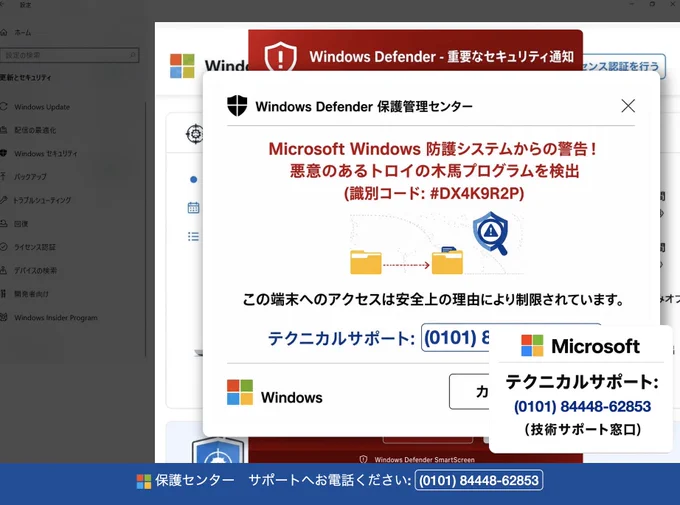The width and height of the screenshot is (680, 505).
Task: Click the phone number box in the bottom bar
Action: [x=479, y=480]
